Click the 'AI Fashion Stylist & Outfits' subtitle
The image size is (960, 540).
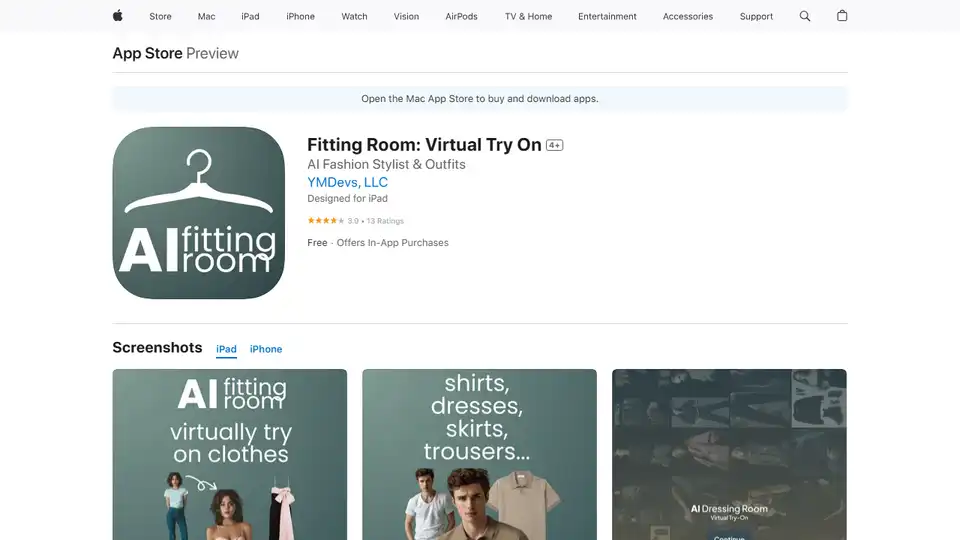pos(386,164)
